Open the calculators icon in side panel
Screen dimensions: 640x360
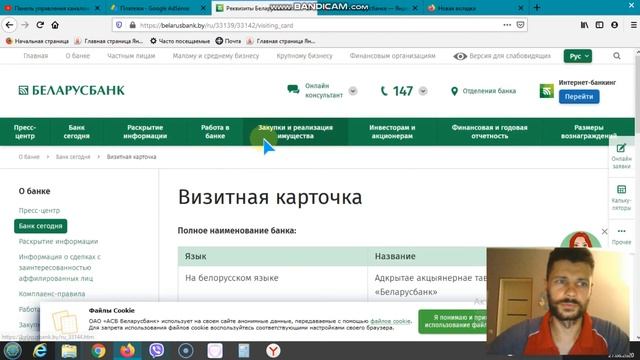click(621, 189)
